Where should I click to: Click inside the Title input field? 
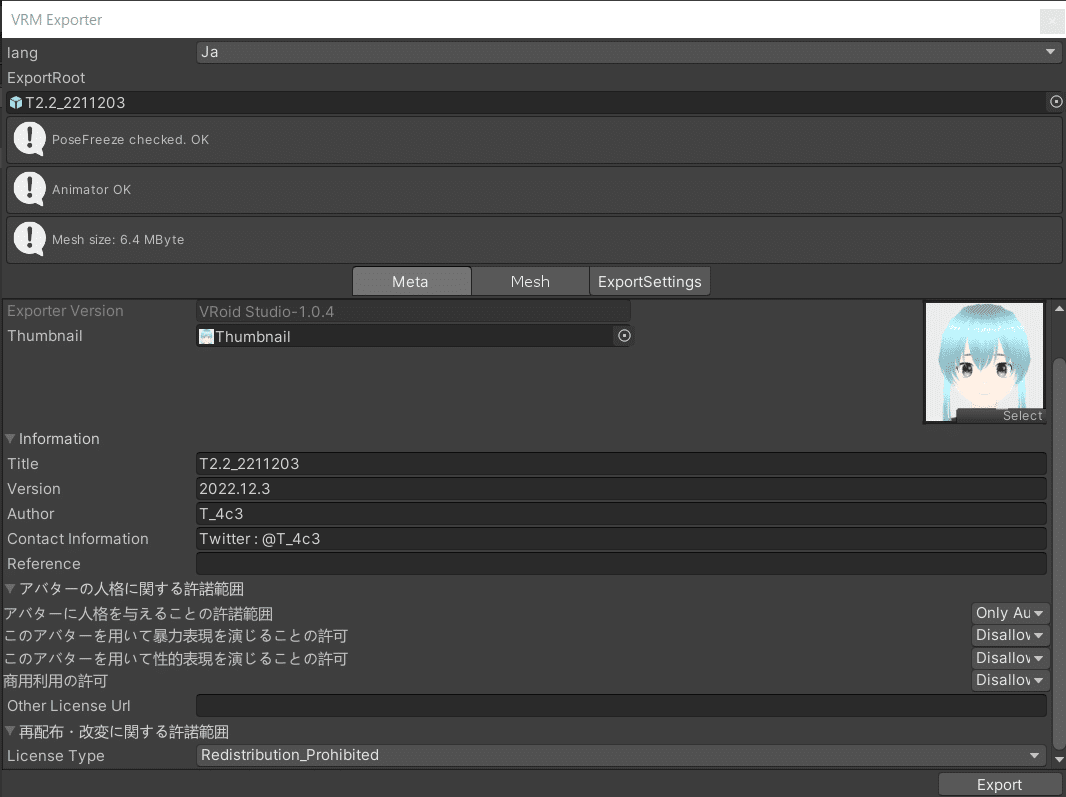[620, 463]
